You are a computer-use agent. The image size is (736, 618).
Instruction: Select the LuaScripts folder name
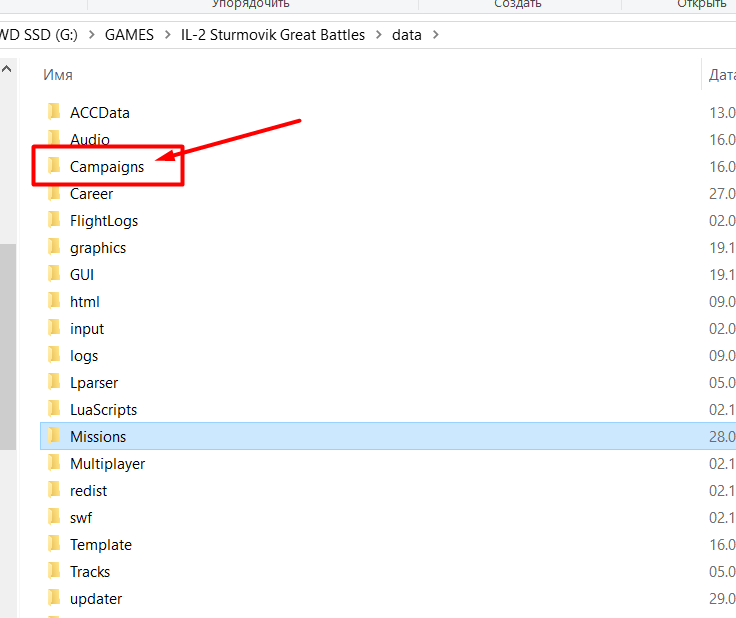[103, 410]
